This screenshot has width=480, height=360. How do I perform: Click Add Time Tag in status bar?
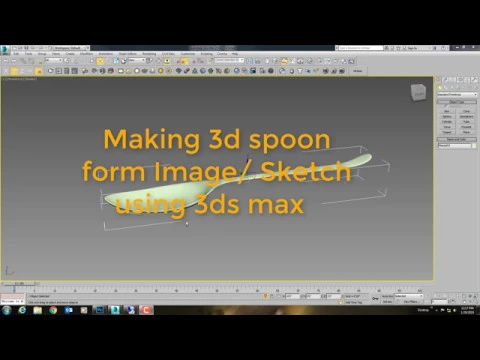coord(353,302)
